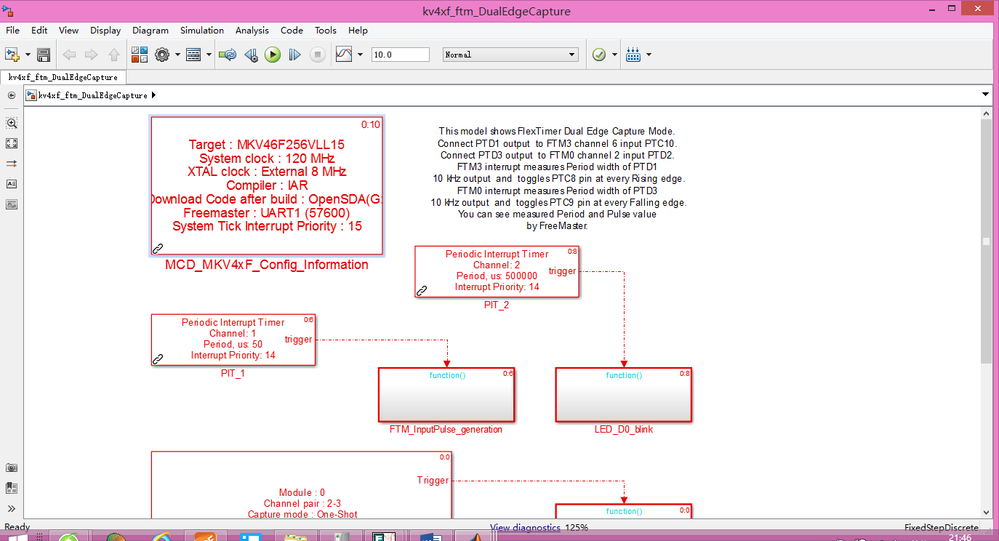Click the Model Advisor checkmark icon
The height and width of the screenshot is (541, 999).
coord(599,55)
